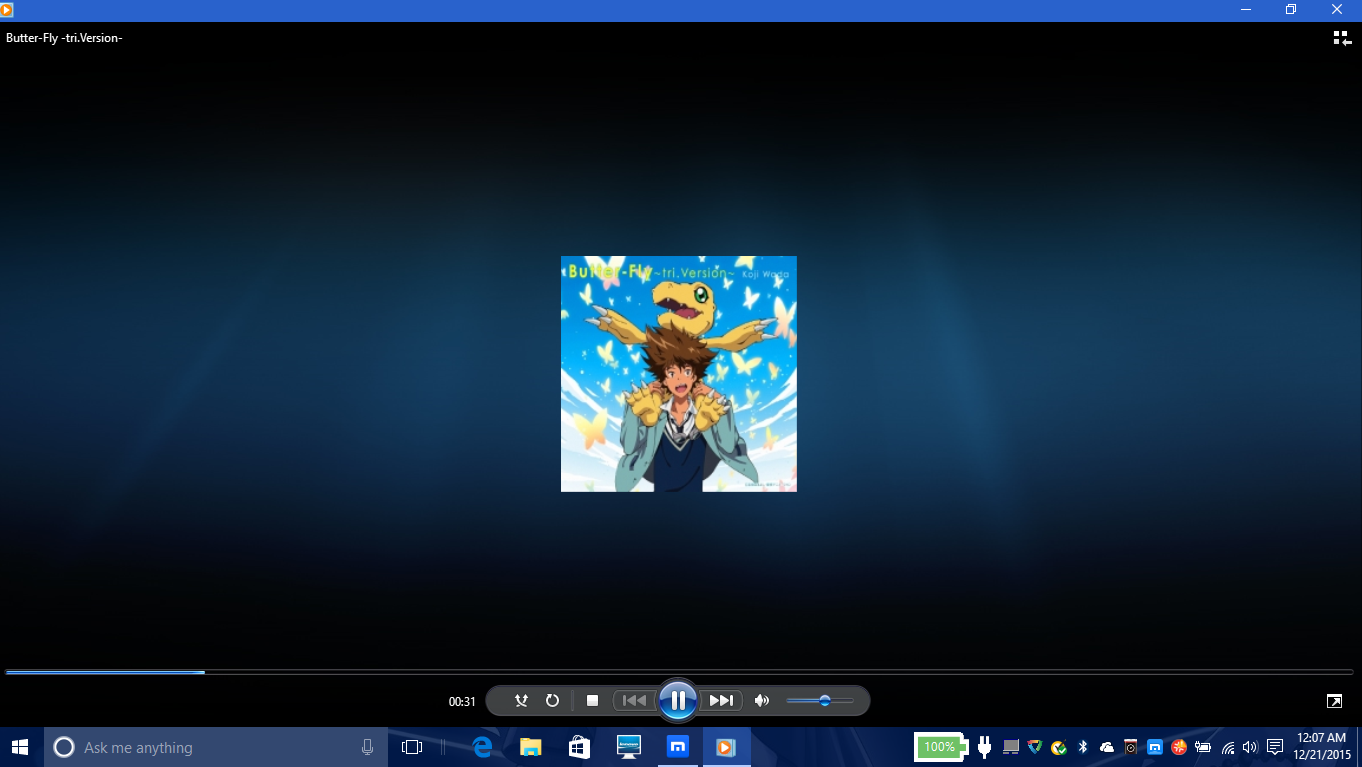
Task: Minimize the Media Player window
Action: [x=1245, y=10]
